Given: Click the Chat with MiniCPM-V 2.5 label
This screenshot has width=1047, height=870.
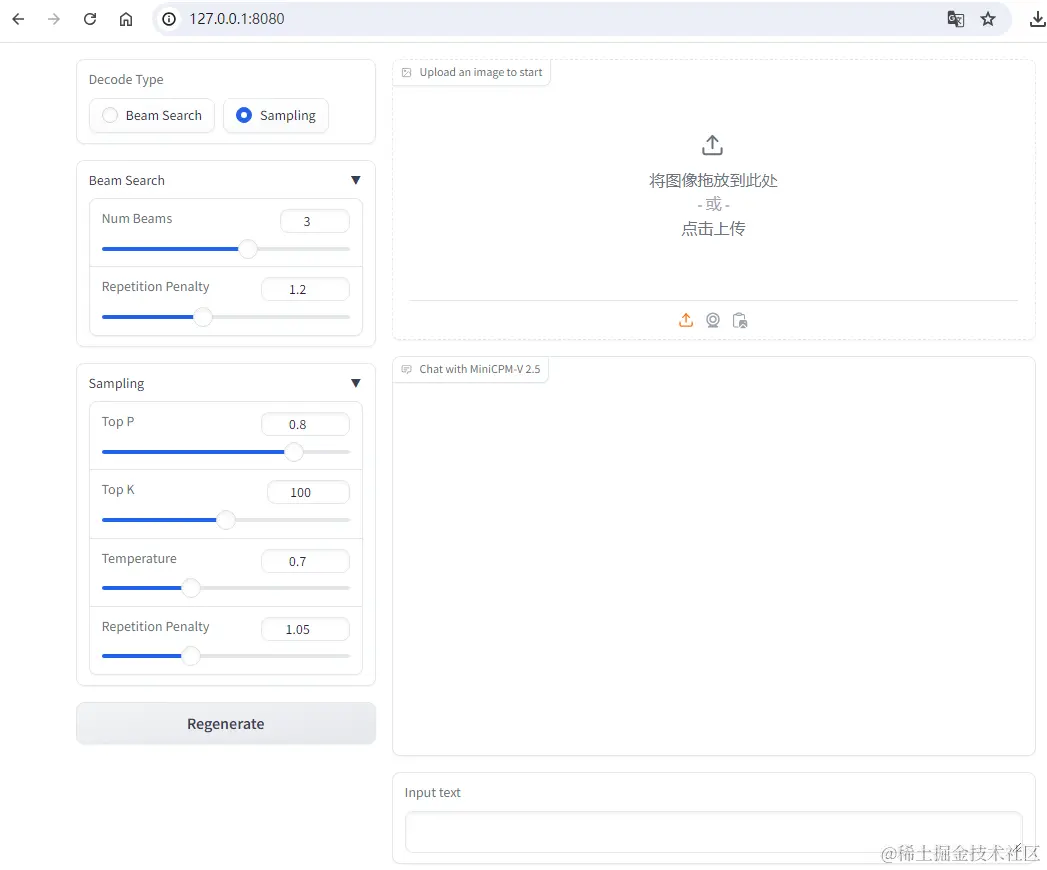Looking at the screenshot, I should 479,369.
